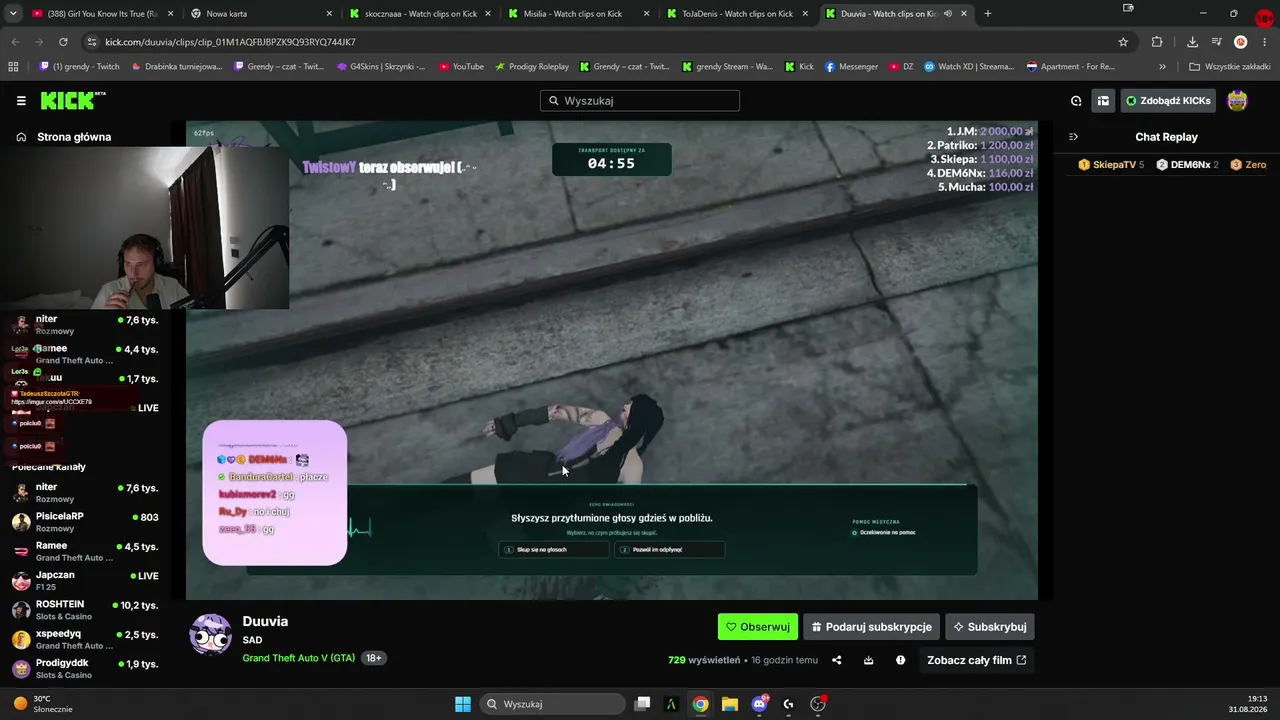This screenshot has width=1280, height=720.
Task: Open the Grand Theft Auto V (GTA) category link
Action: (299, 658)
